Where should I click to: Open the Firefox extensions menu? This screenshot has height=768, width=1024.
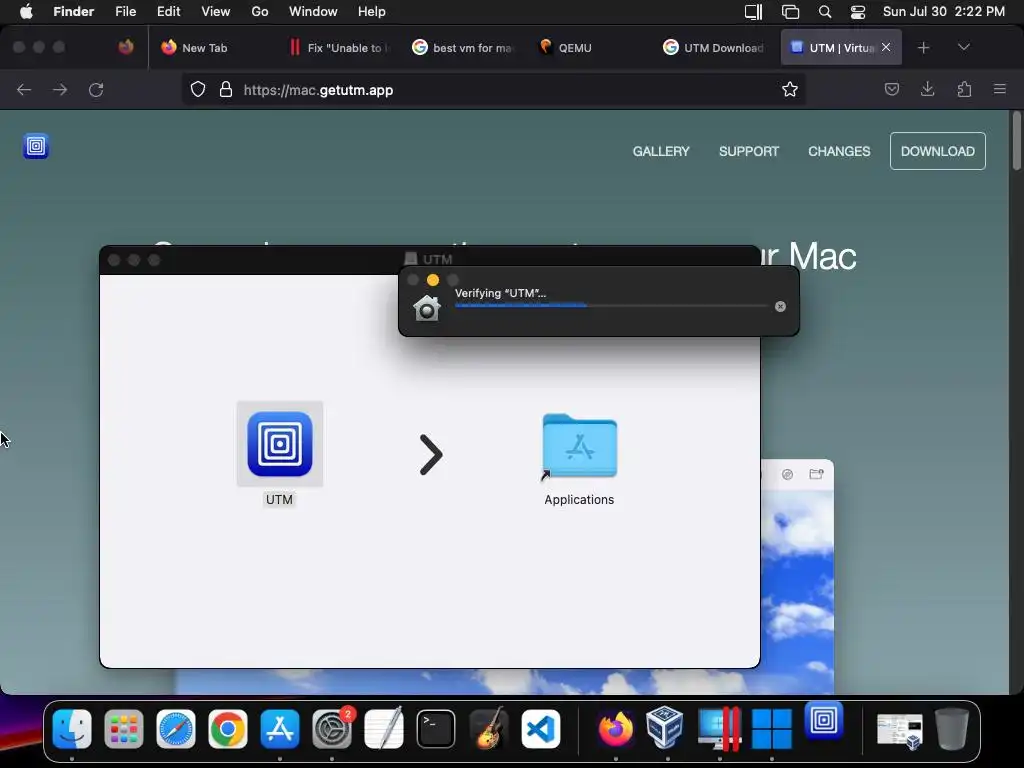[x=964, y=89]
